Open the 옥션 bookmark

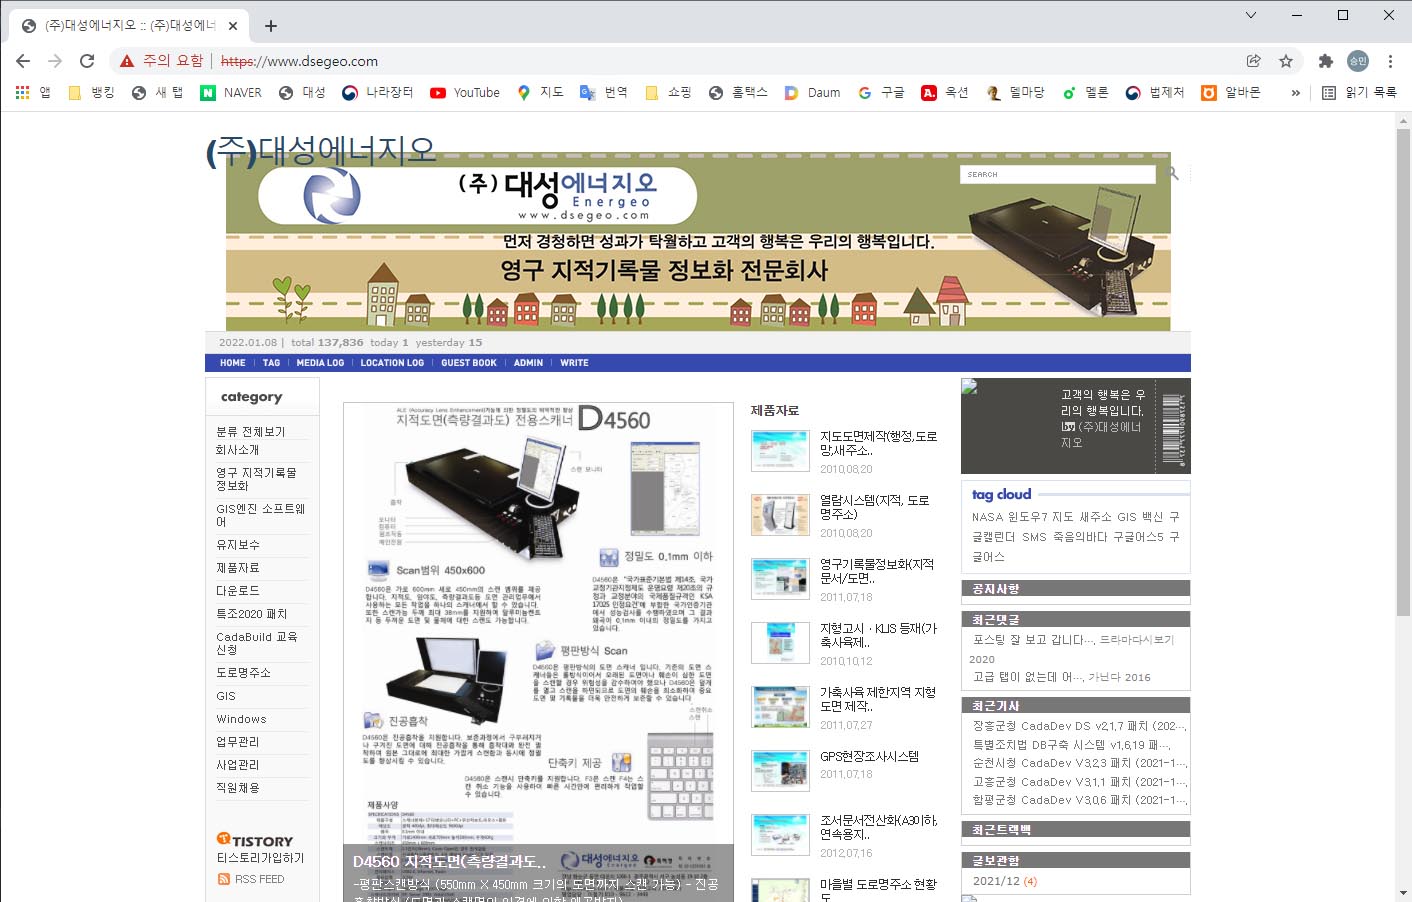tap(945, 92)
